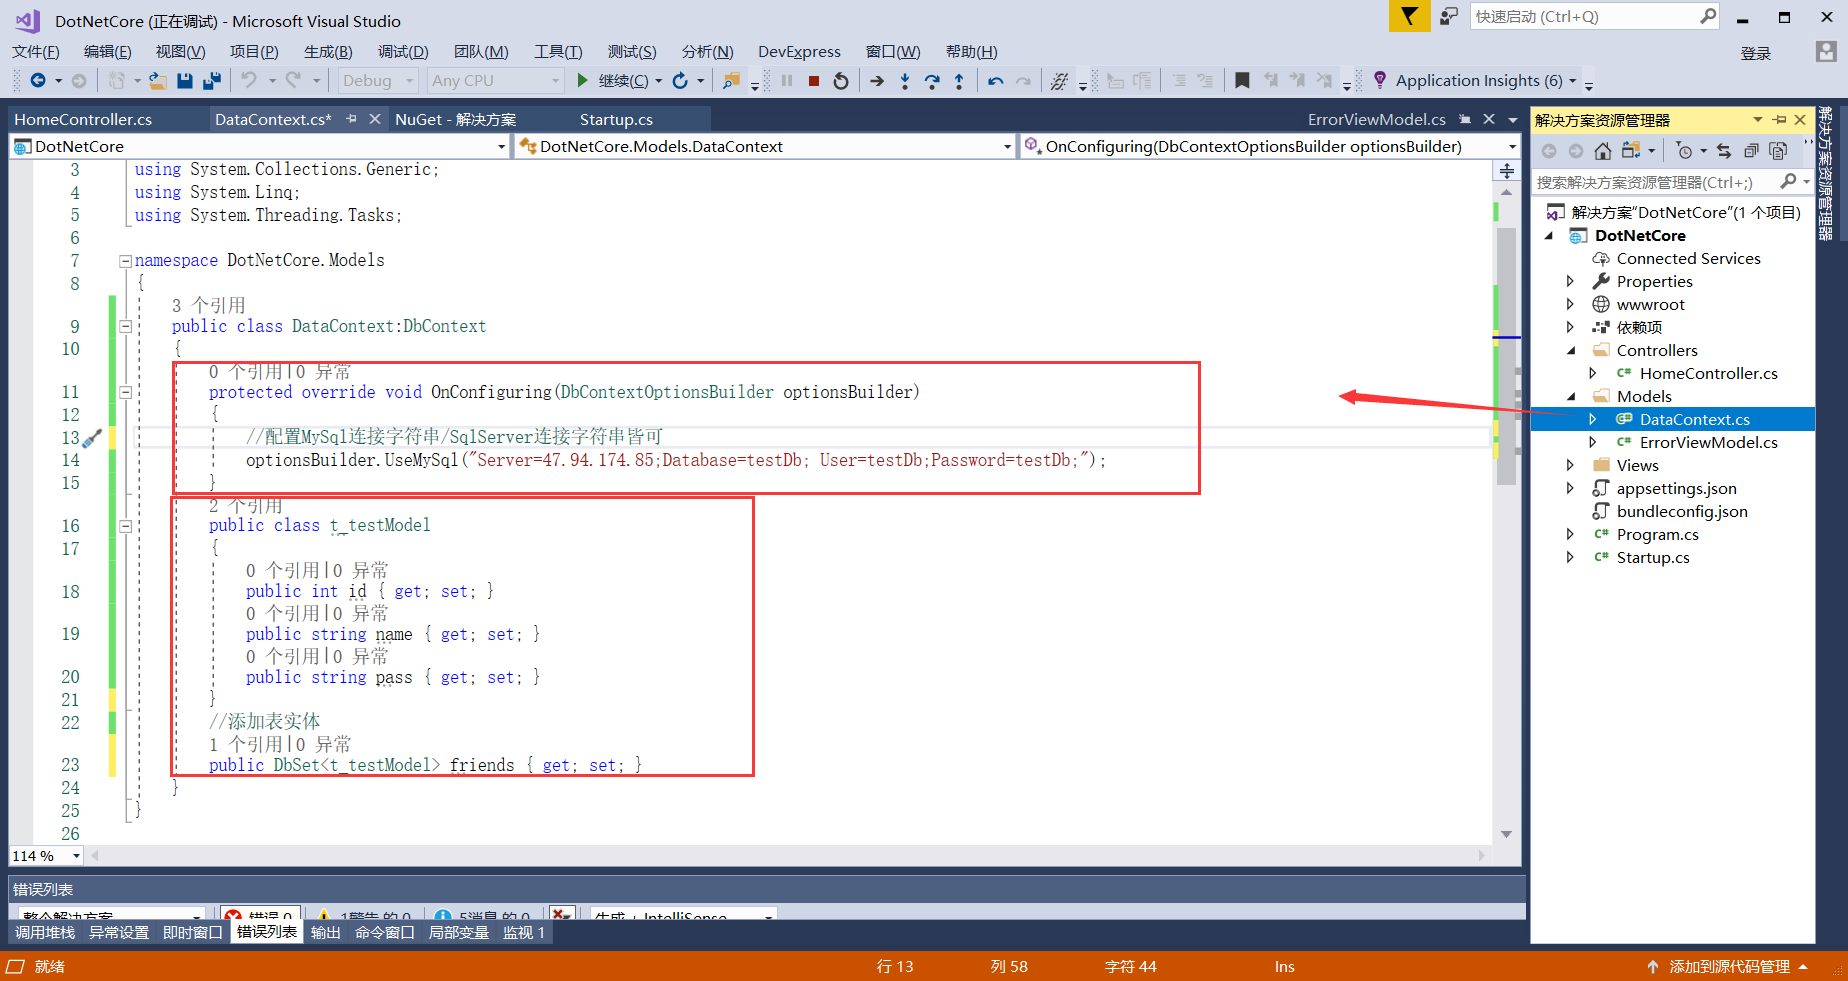Screen dimensions: 1848x981
Task: Click the 登录 sign in link
Action: pyautogui.click(x=1755, y=53)
